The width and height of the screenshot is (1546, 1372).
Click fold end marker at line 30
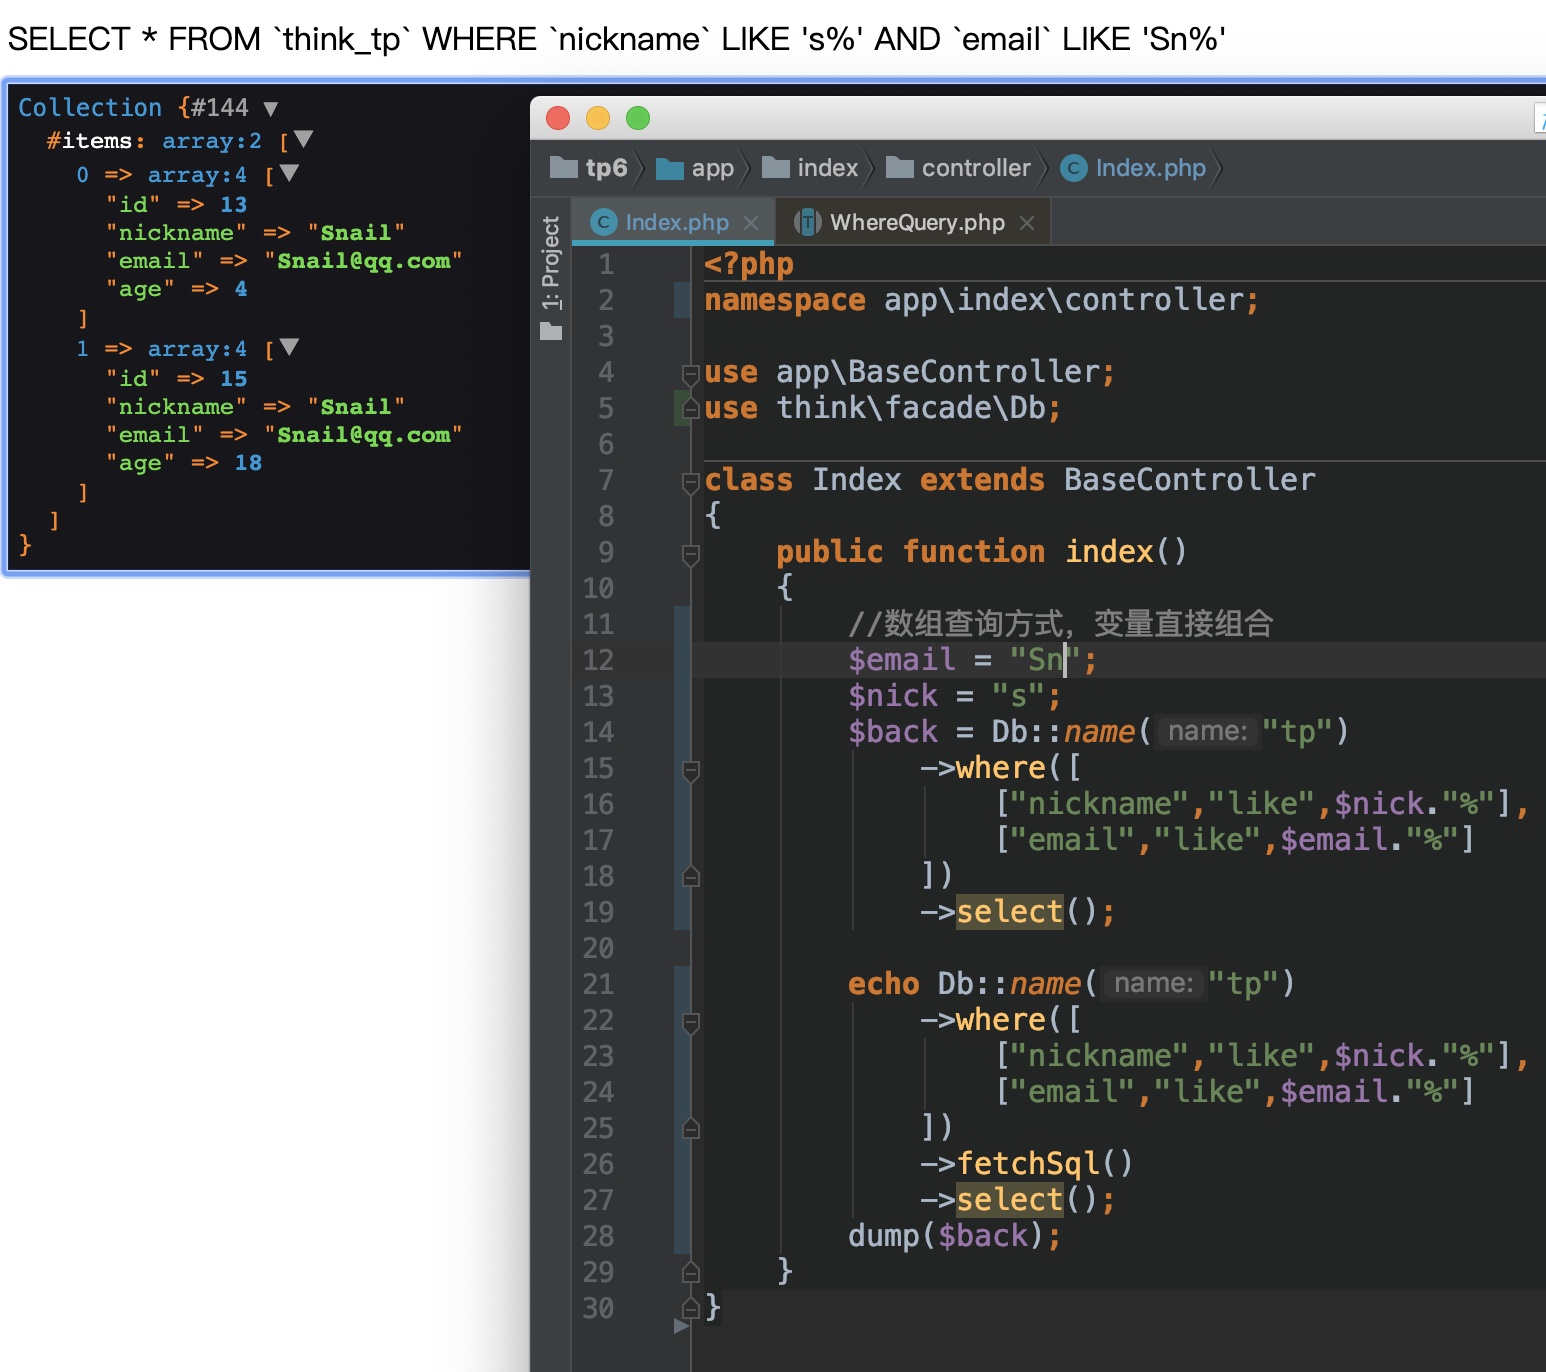(x=690, y=1308)
